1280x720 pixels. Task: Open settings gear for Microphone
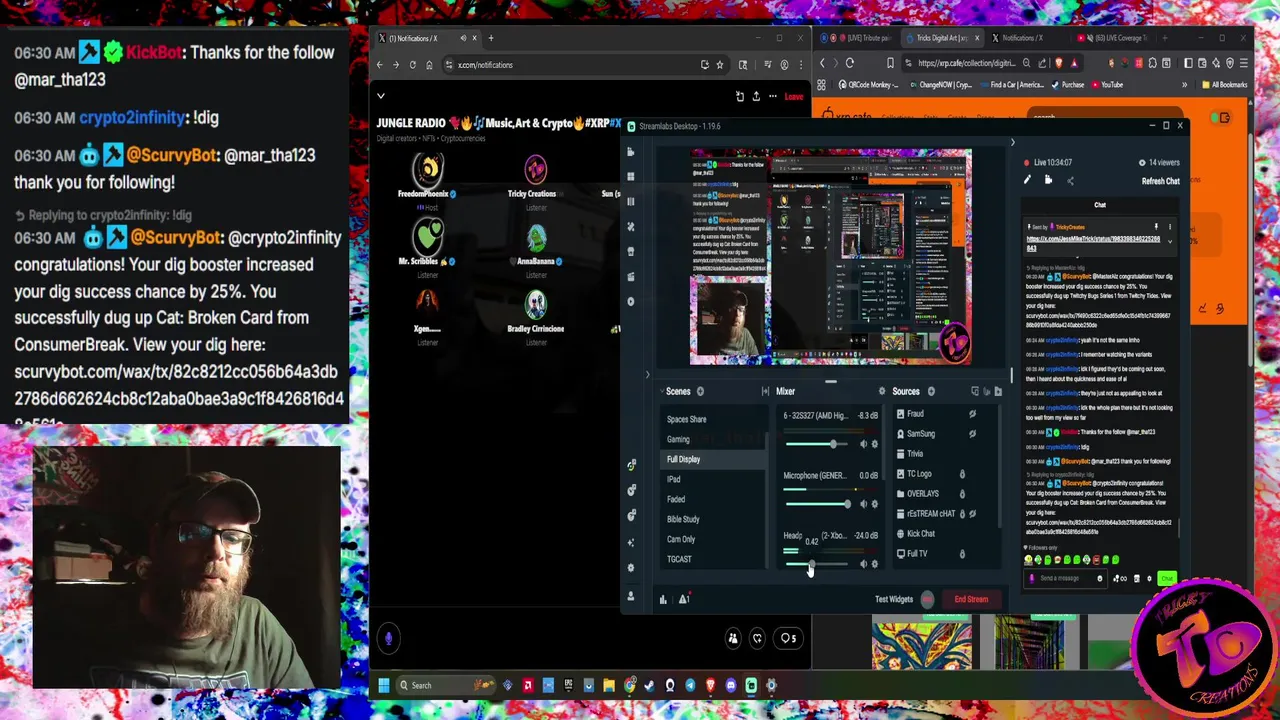[875, 504]
